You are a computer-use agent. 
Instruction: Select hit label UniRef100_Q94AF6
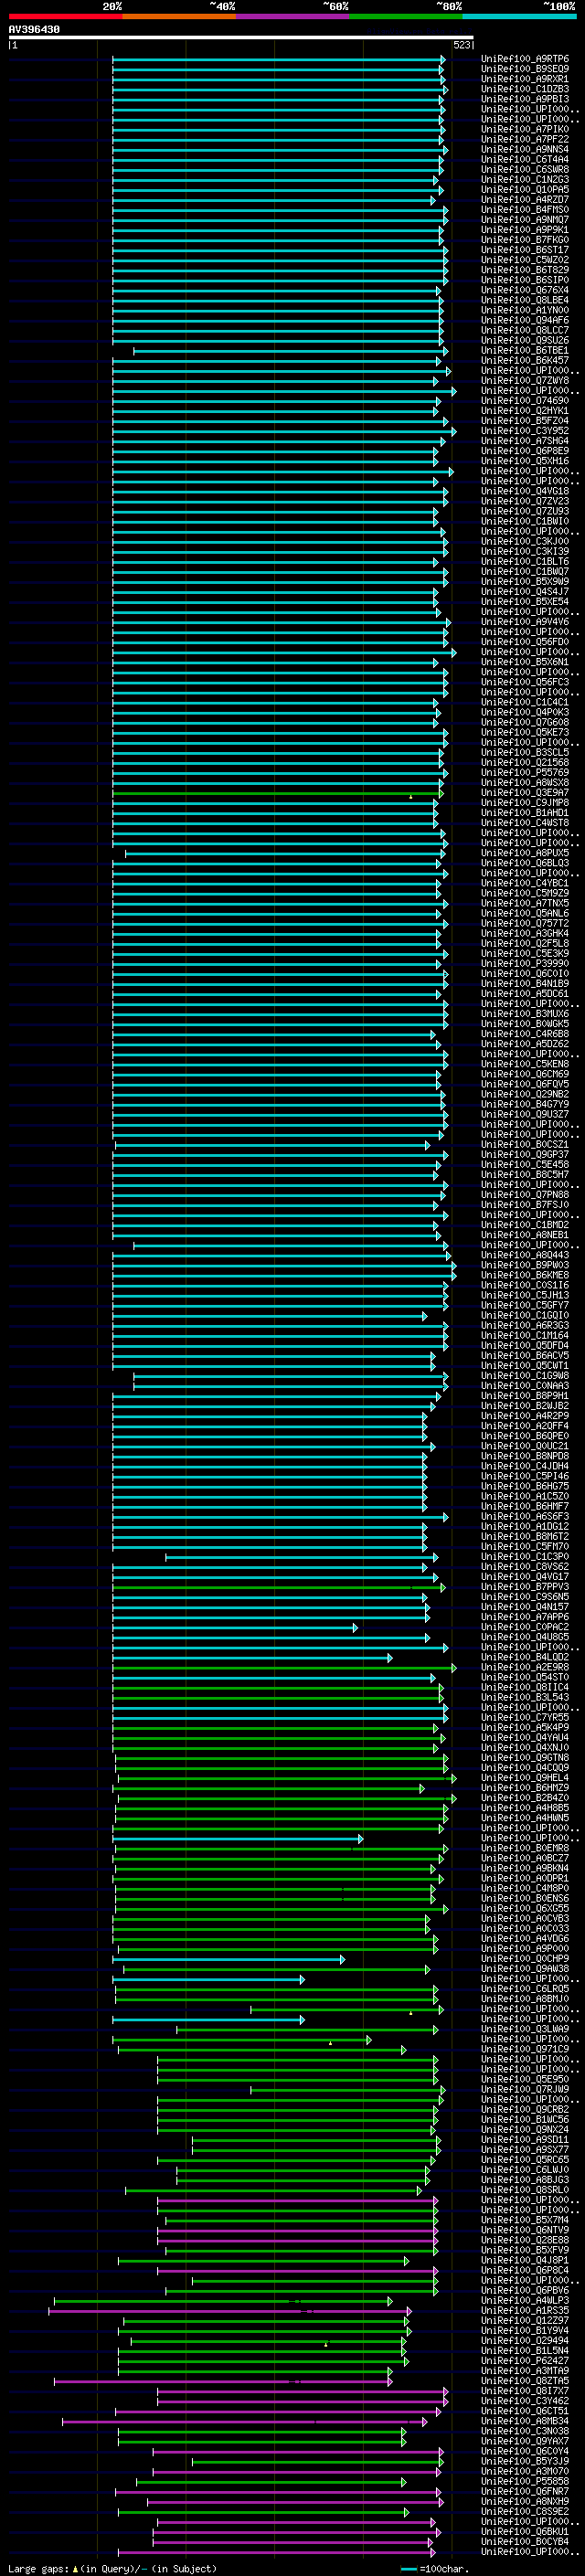coord(525,320)
